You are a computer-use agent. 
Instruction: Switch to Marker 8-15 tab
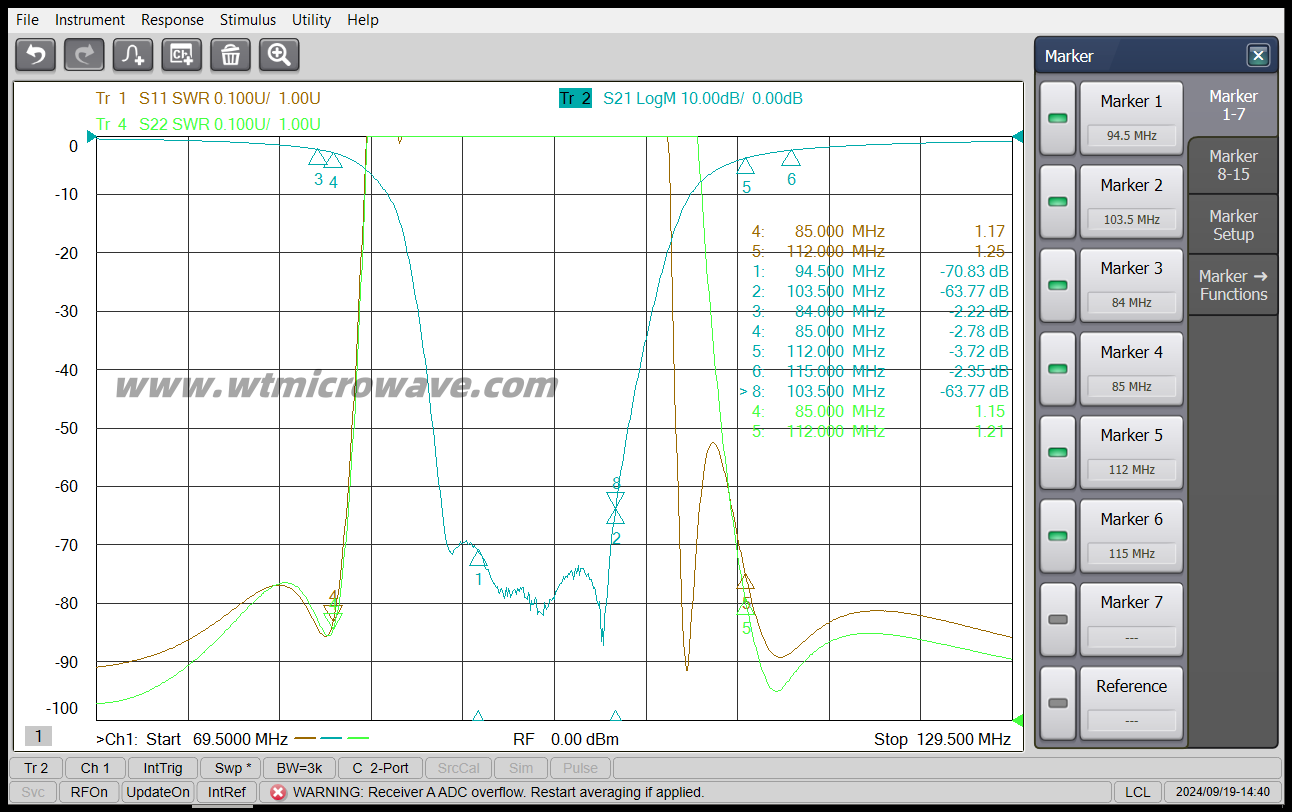[1233, 165]
